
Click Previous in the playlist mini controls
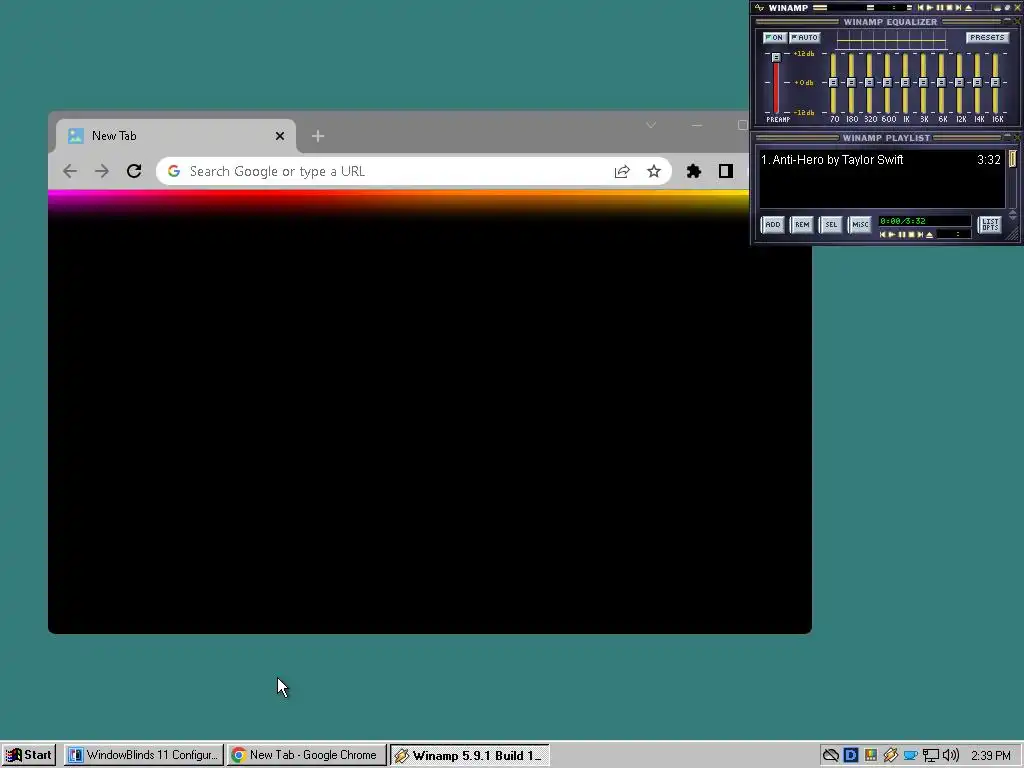point(883,234)
